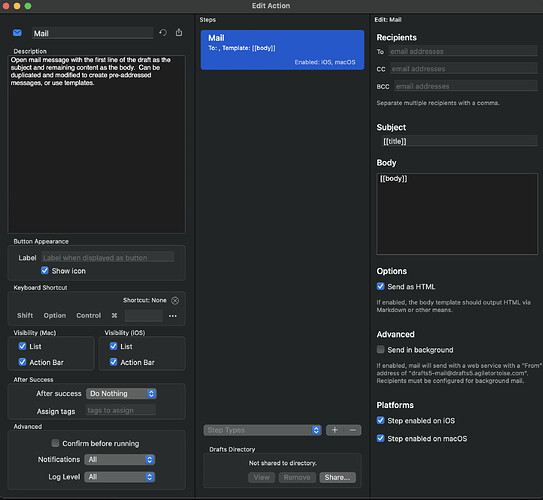Uncheck List under Visibility (iOS)
The width and height of the screenshot is (543, 500).
[113, 346]
